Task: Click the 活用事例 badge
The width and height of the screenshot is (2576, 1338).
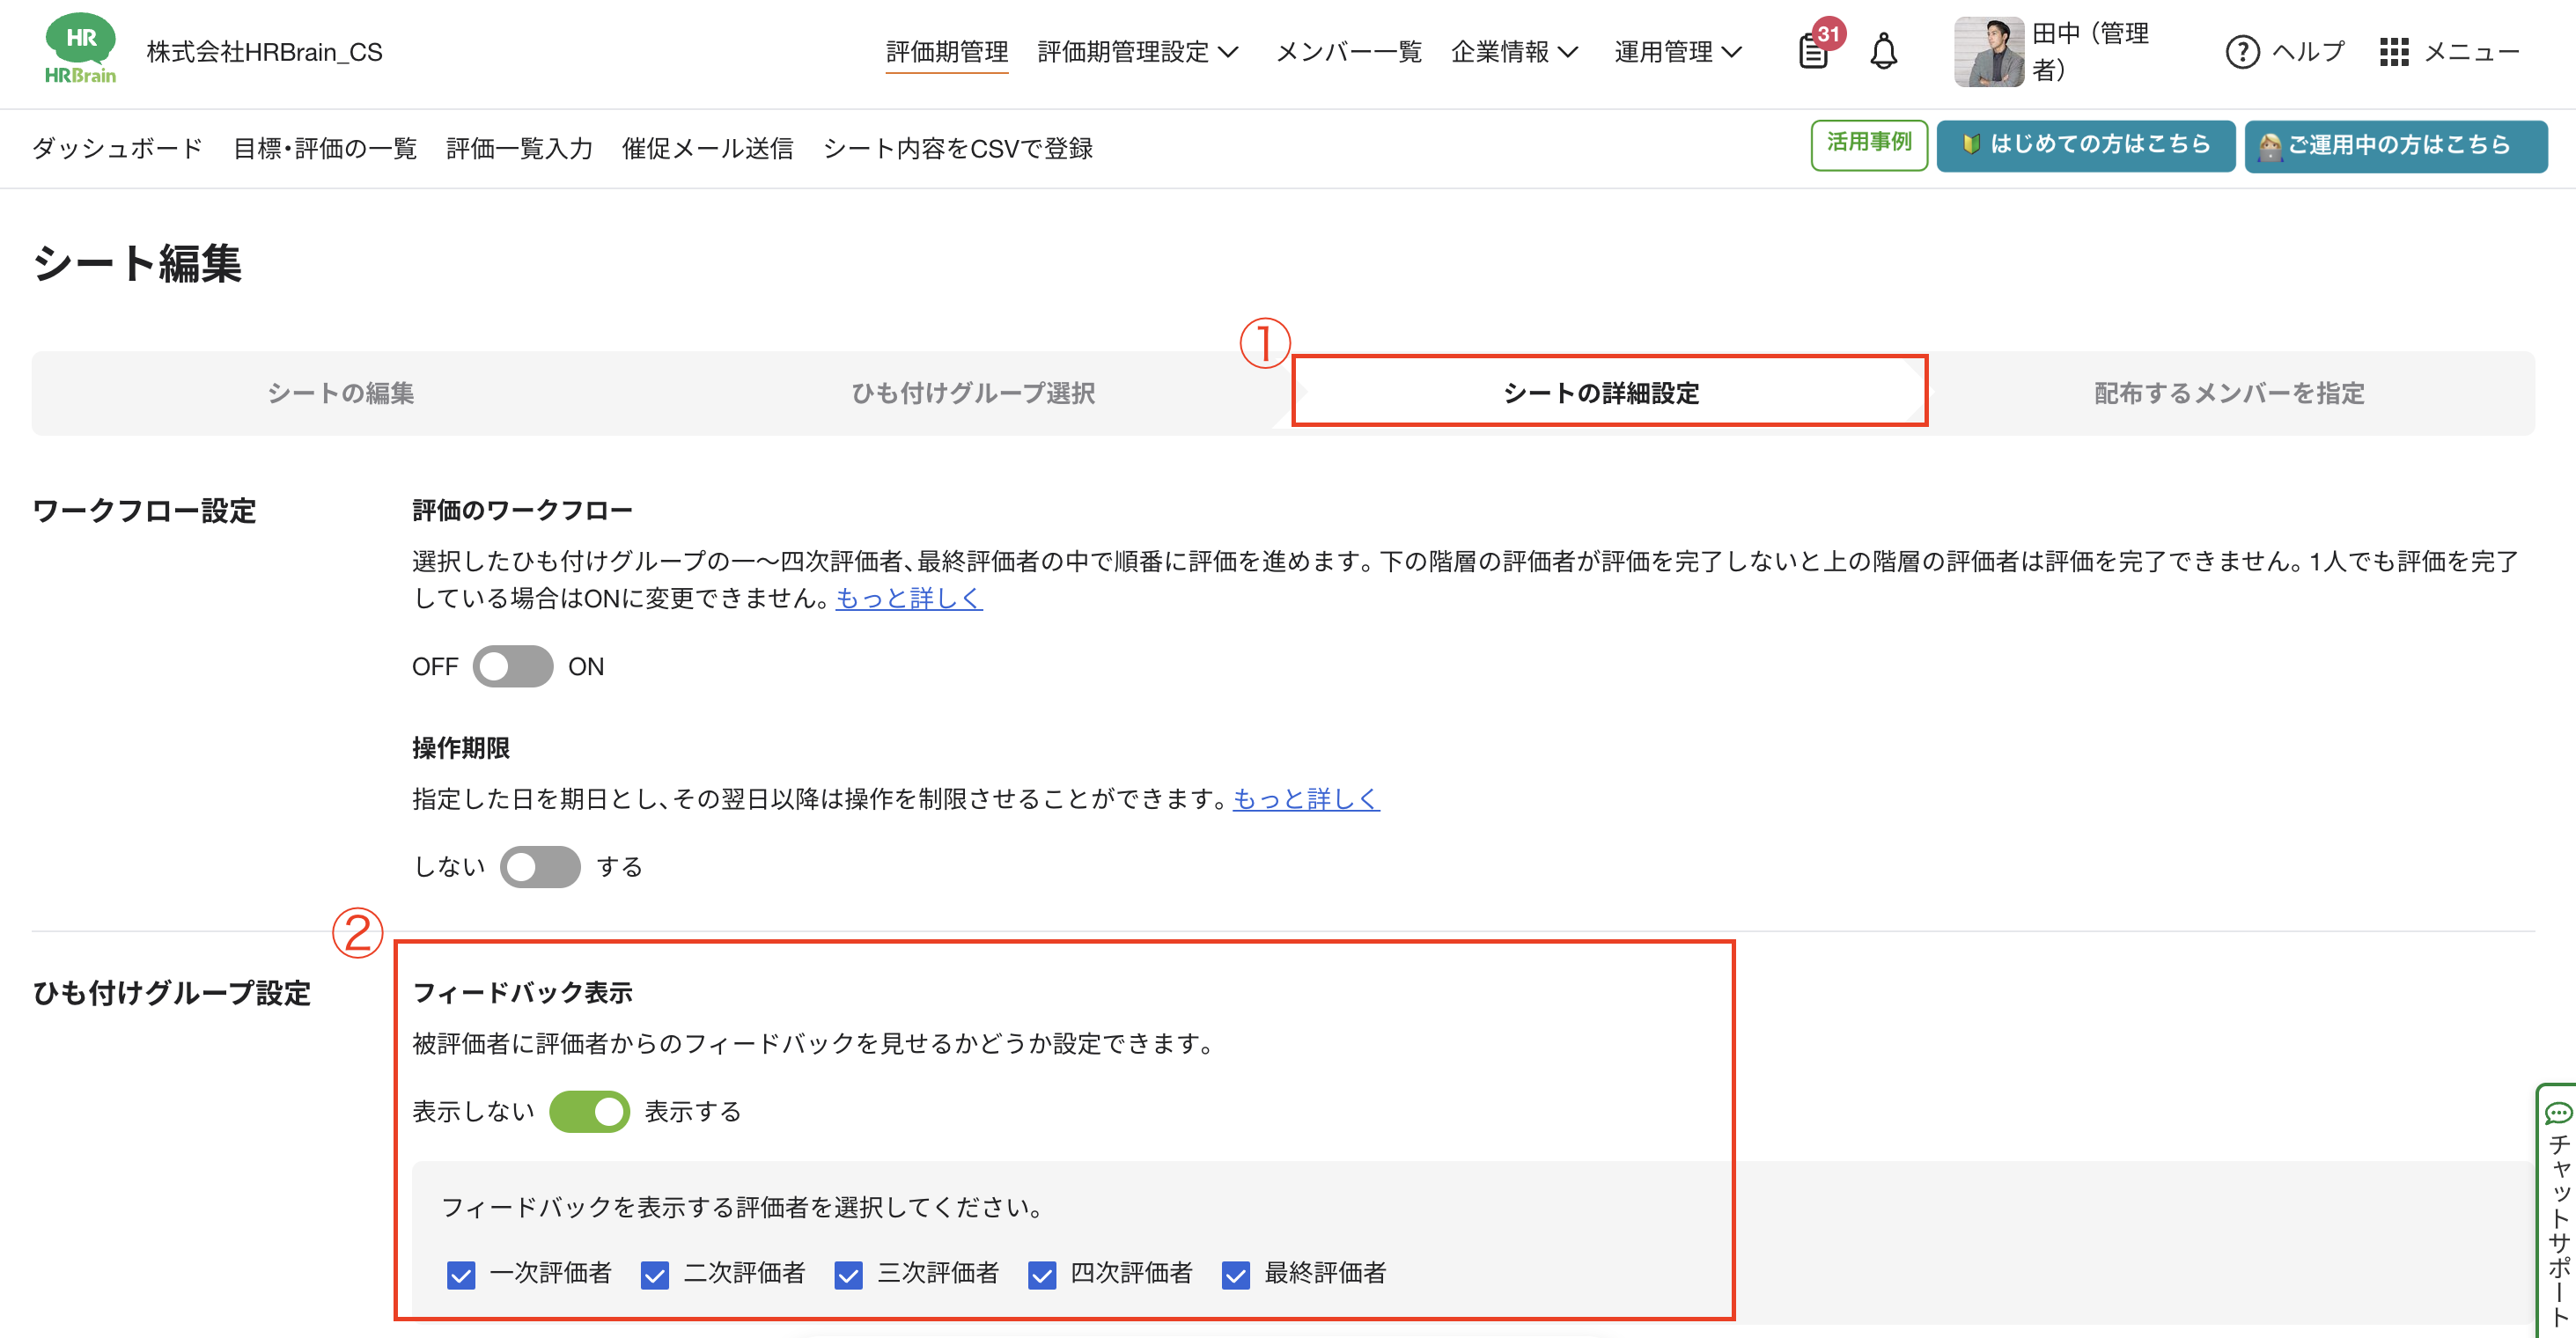Action: [1869, 144]
